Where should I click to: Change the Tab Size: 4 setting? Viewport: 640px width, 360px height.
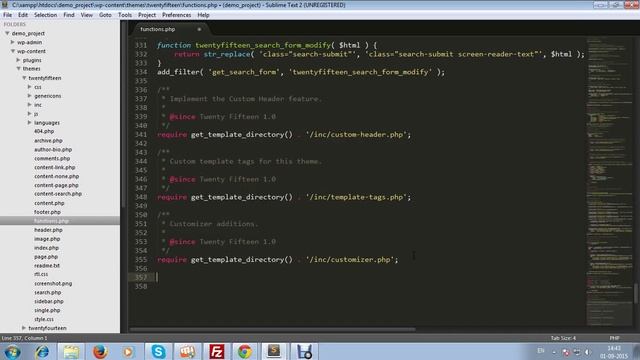click(x=563, y=338)
